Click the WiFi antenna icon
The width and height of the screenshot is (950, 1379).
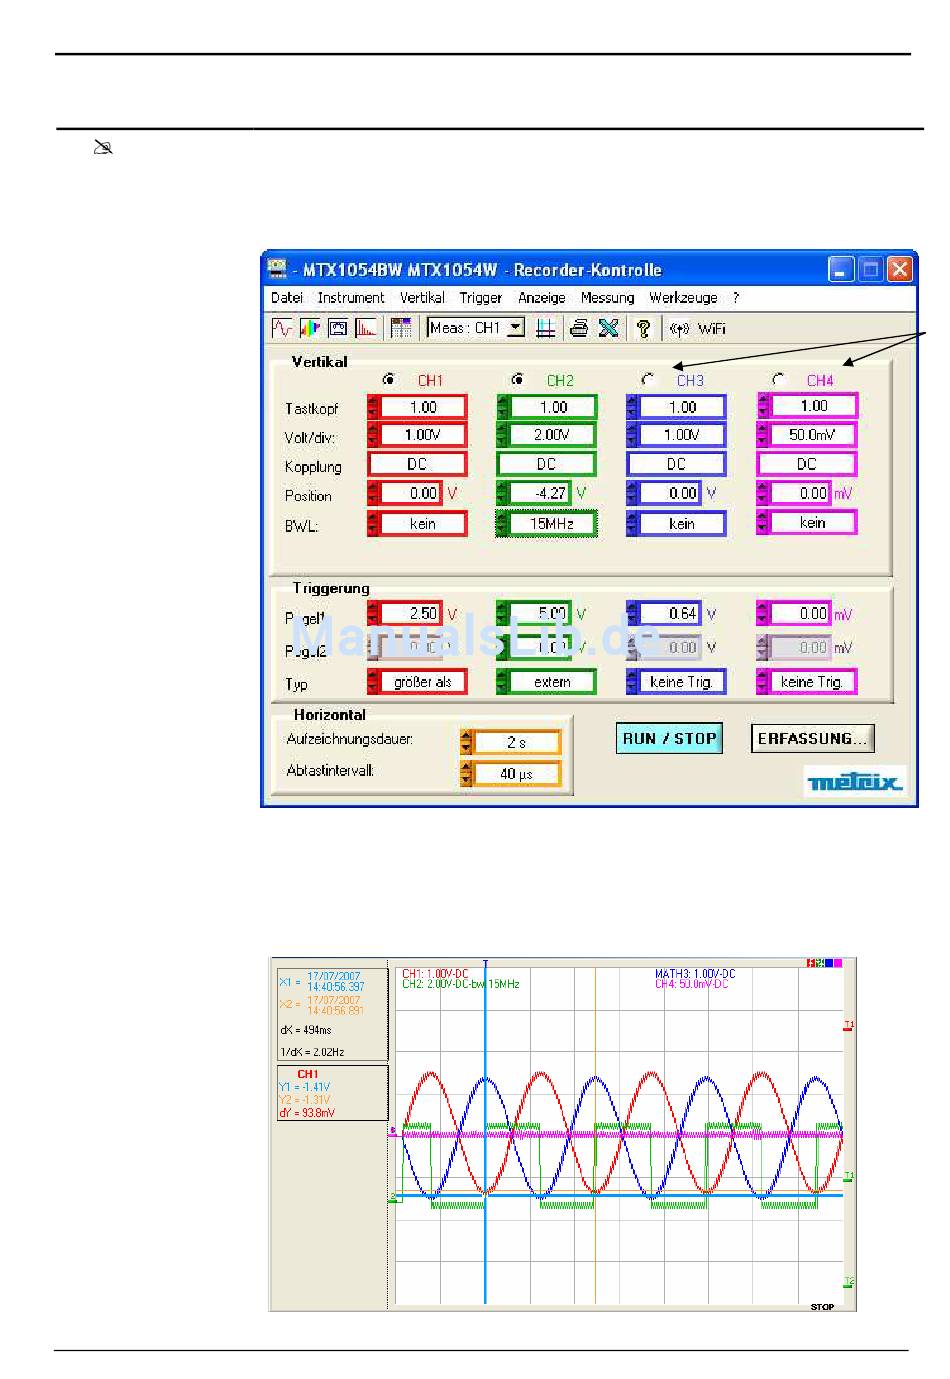coord(680,328)
